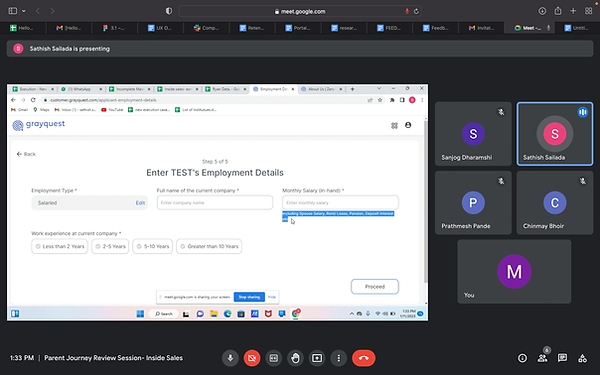600x375 pixels.
Task: Show Safari tab overview grid
Action: 589,11
